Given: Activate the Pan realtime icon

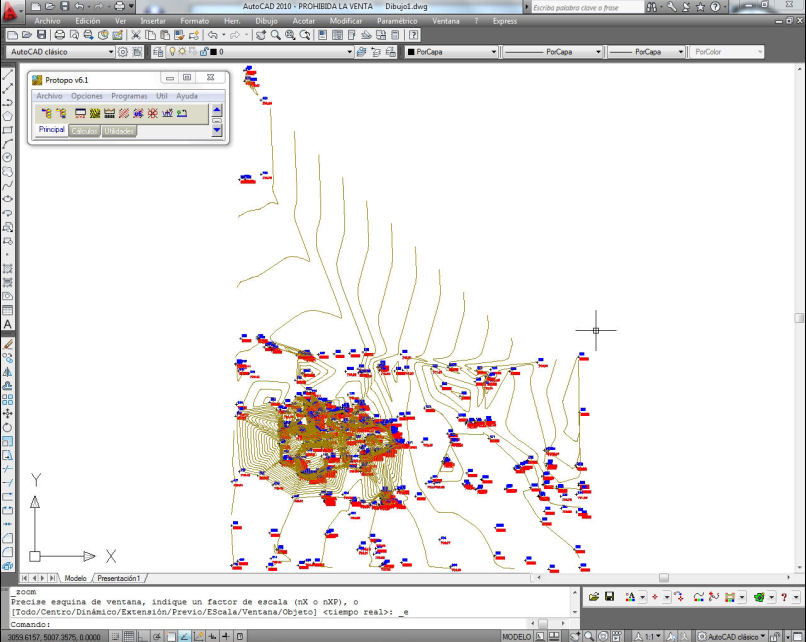Looking at the screenshot, I should [261, 35].
